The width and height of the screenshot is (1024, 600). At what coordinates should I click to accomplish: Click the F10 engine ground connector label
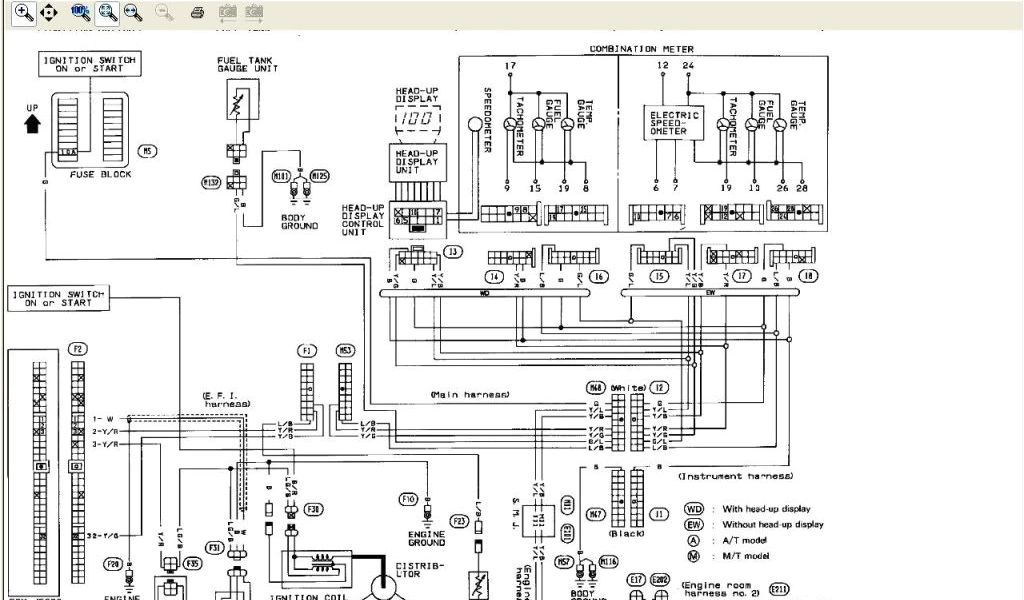pos(408,498)
